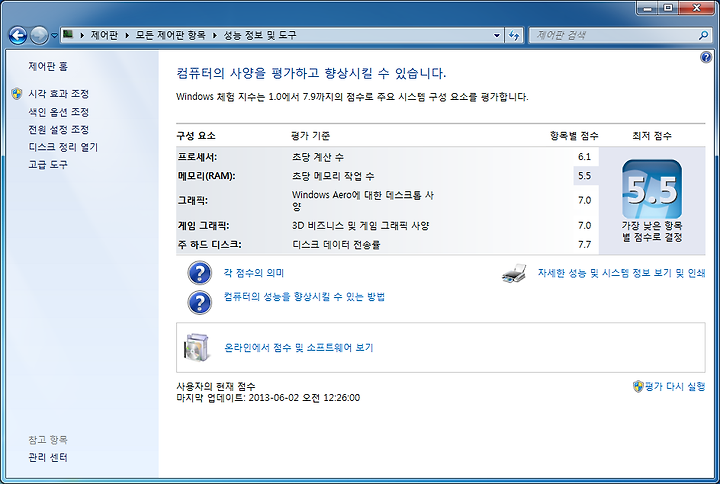Click the shield icon beside 시각 효과 조정

[x=17, y=94]
